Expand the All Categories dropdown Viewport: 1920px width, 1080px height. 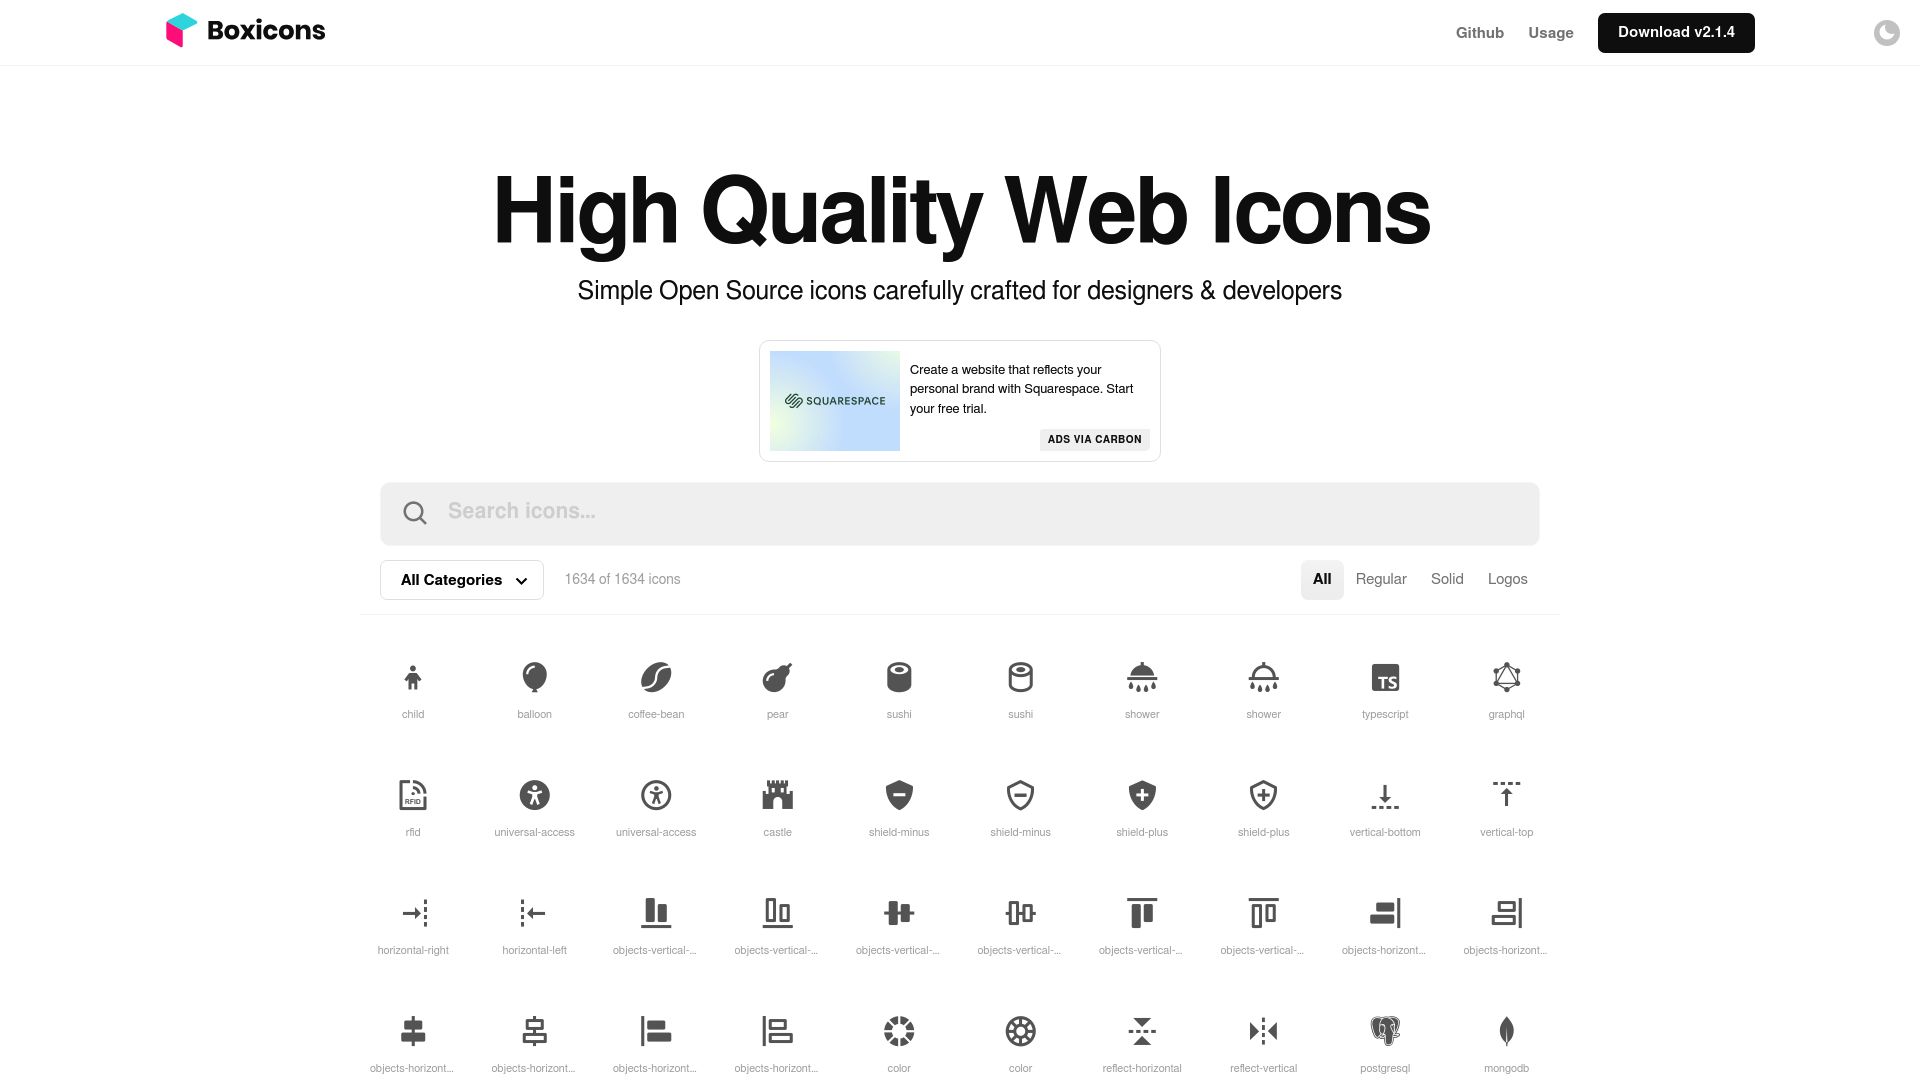(462, 580)
